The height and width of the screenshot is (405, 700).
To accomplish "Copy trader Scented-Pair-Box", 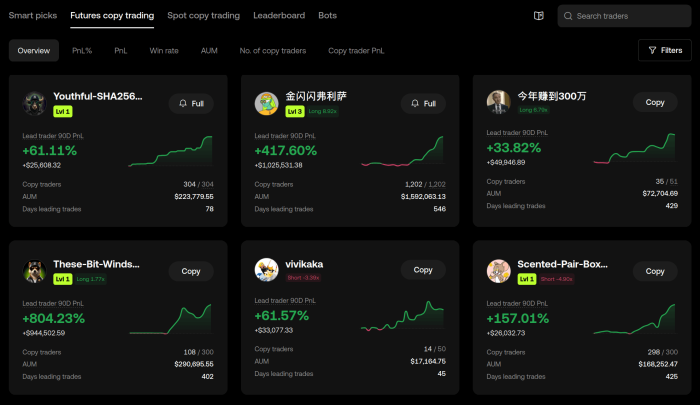I will pos(655,271).
